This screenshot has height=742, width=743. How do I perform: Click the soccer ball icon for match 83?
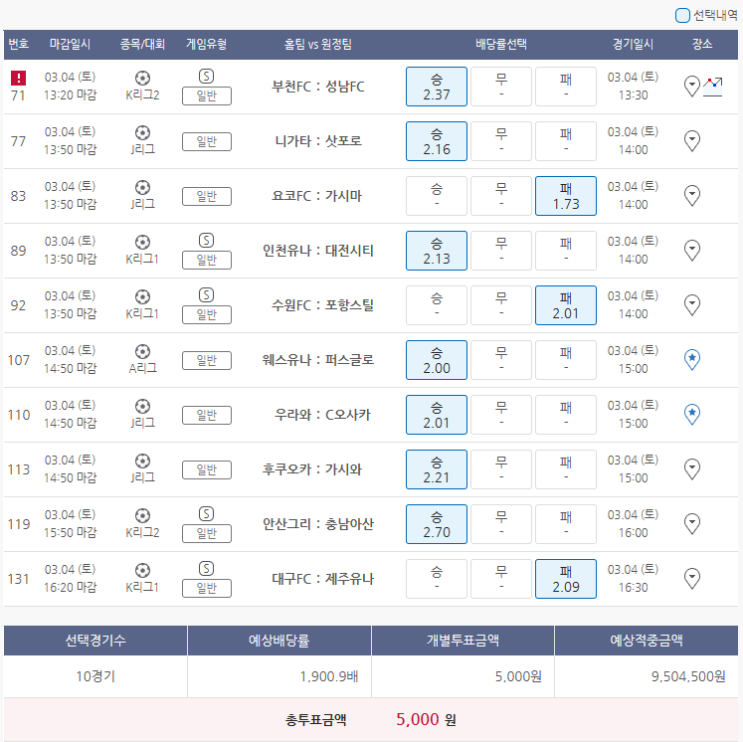(x=143, y=188)
